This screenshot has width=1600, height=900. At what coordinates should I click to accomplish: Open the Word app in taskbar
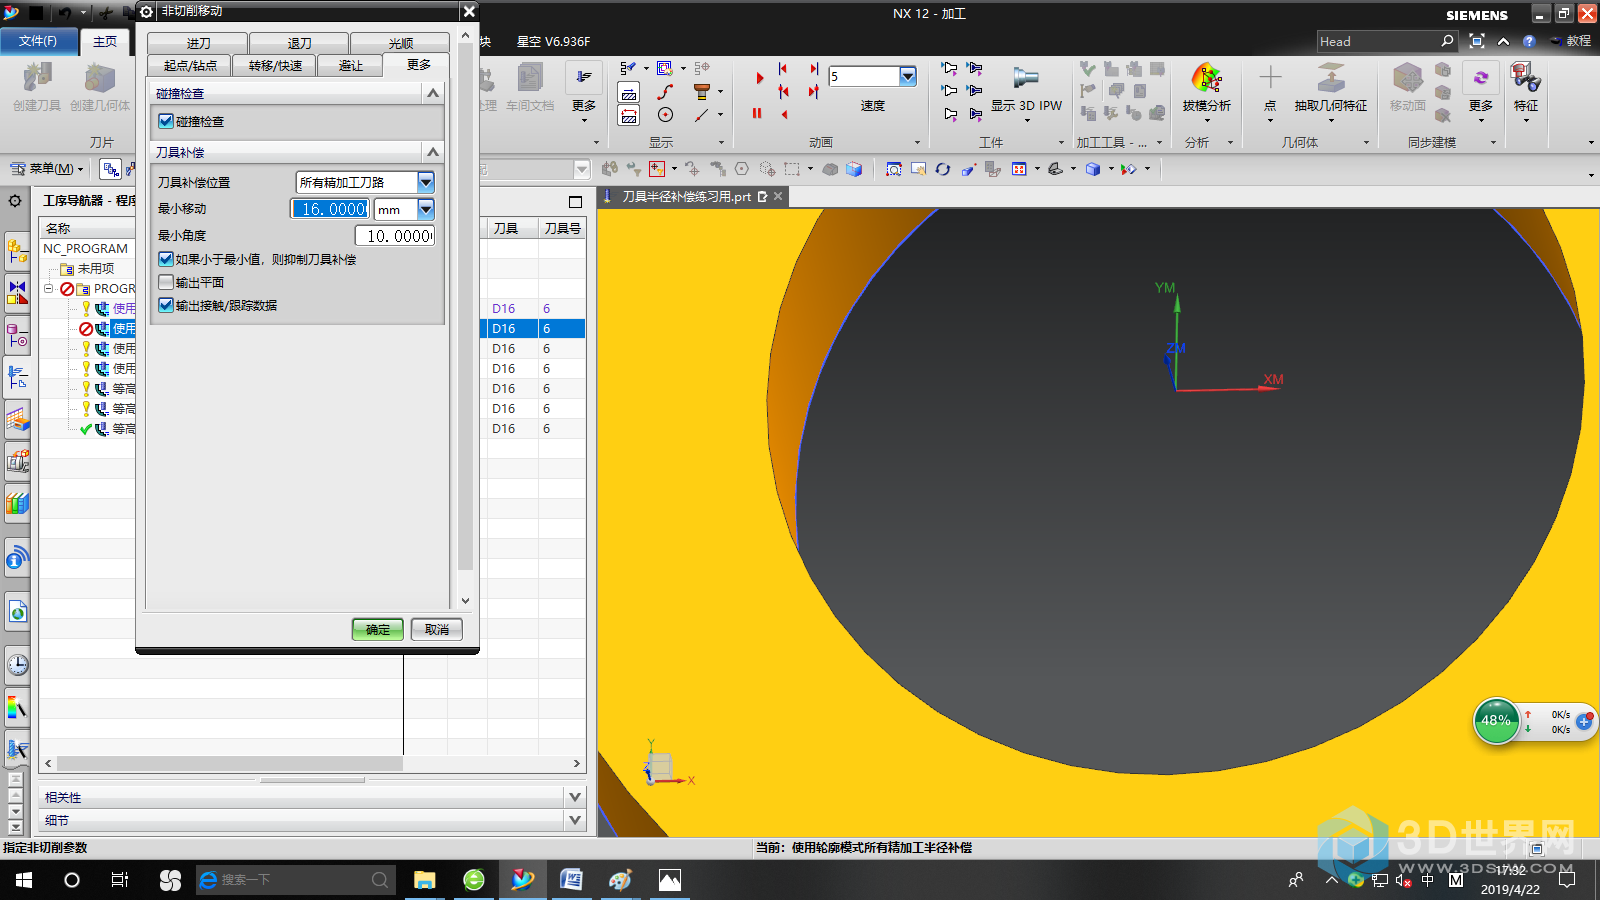point(571,880)
